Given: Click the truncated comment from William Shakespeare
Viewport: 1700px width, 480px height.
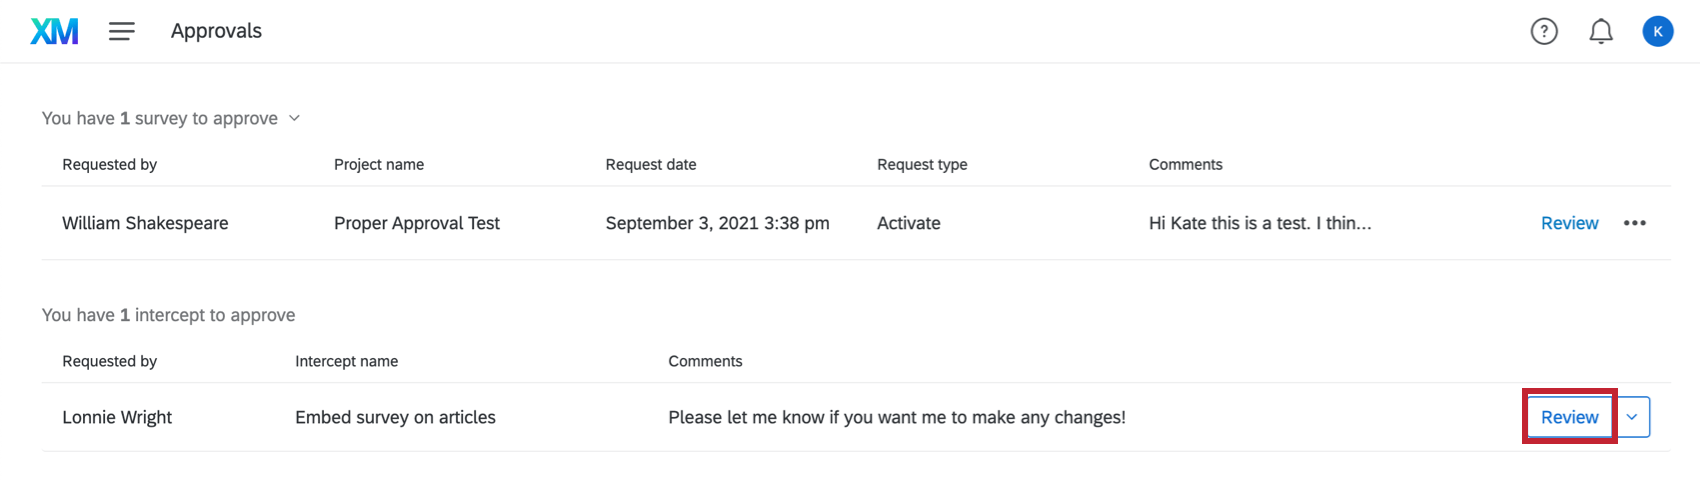Looking at the screenshot, I should (1259, 223).
